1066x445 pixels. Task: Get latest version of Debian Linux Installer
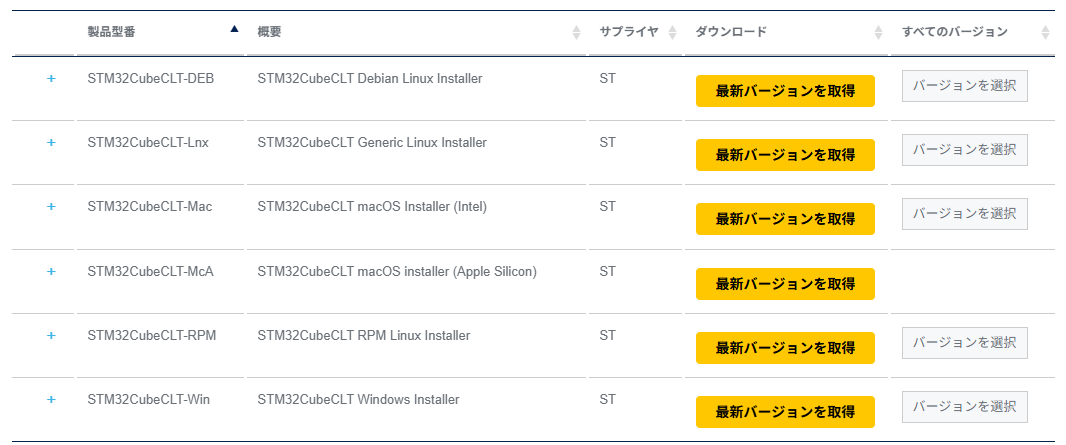click(x=785, y=91)
